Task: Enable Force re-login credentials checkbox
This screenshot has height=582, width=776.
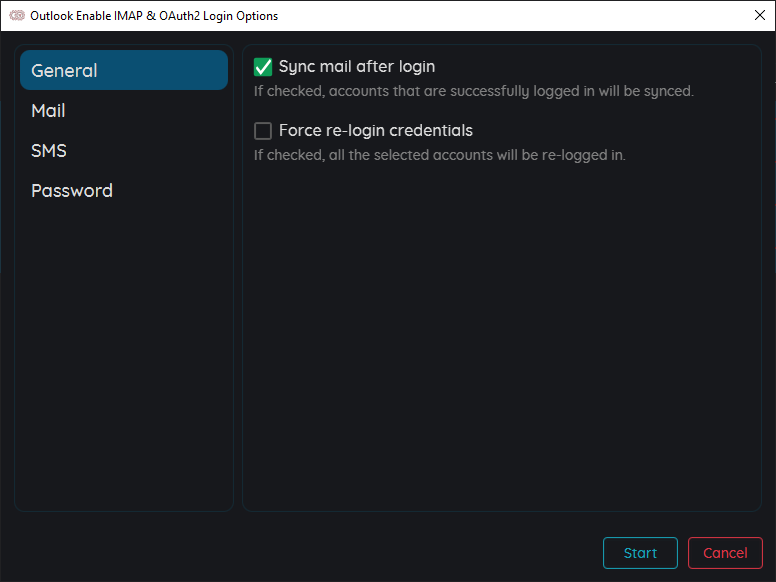Action: [x=263, y=131]
